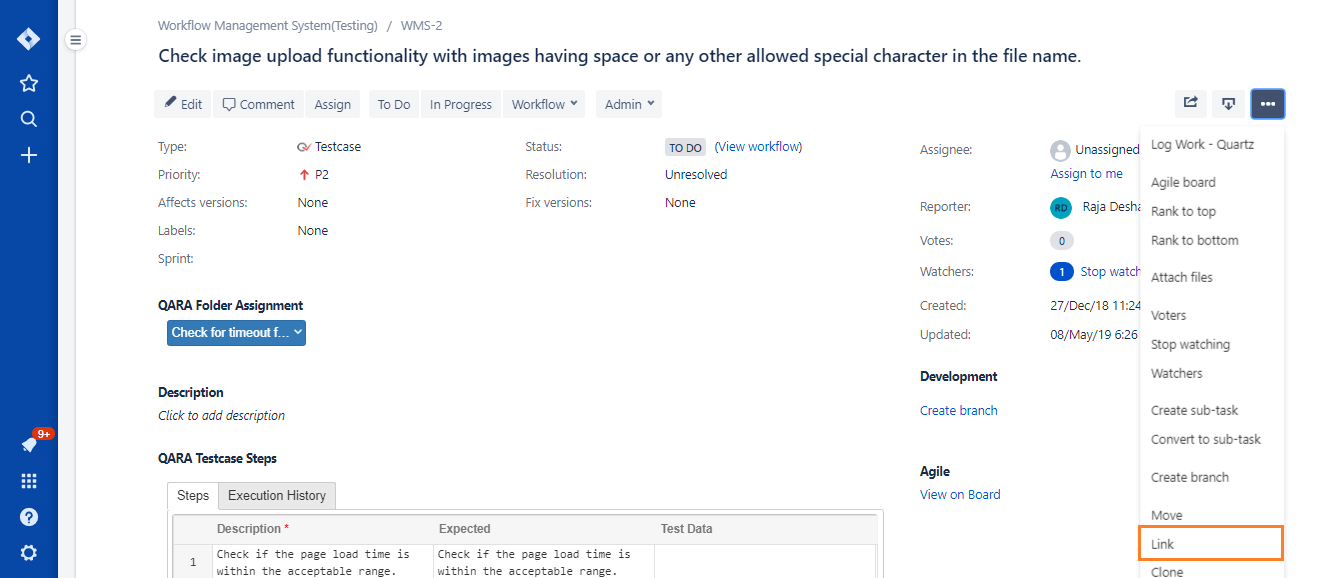Transition issue to In Progress
Image resolution: width=1338 pixels, height=578 pixels.
[461, 104]
